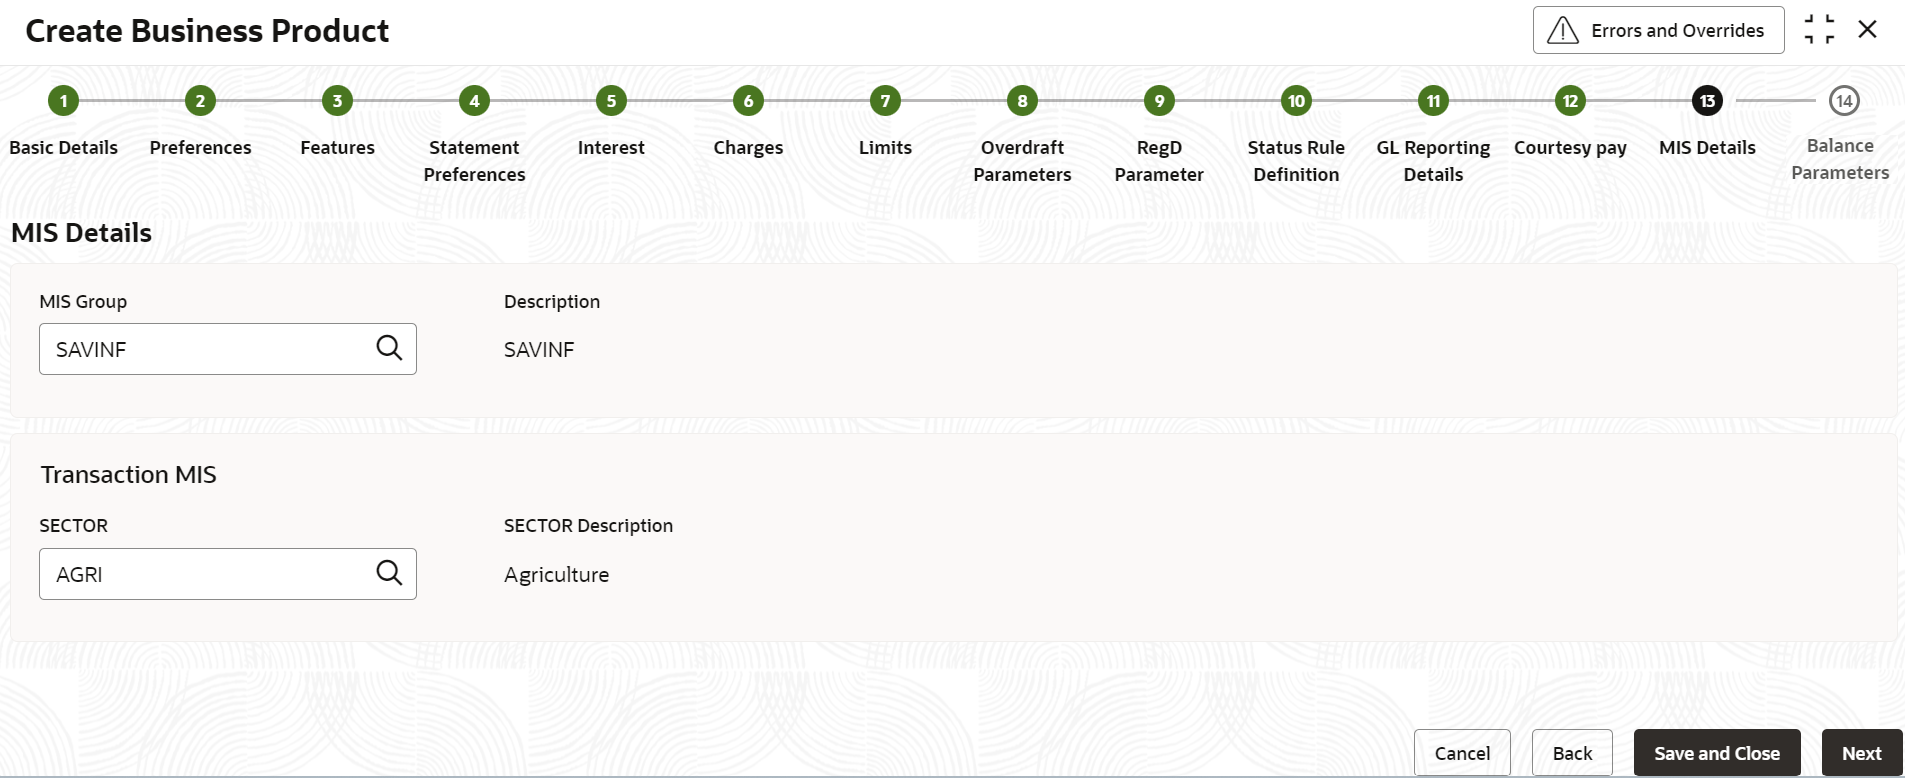Click the Save and Close button
Viewport: 1905px width, 778px height.
(1717, 753)
